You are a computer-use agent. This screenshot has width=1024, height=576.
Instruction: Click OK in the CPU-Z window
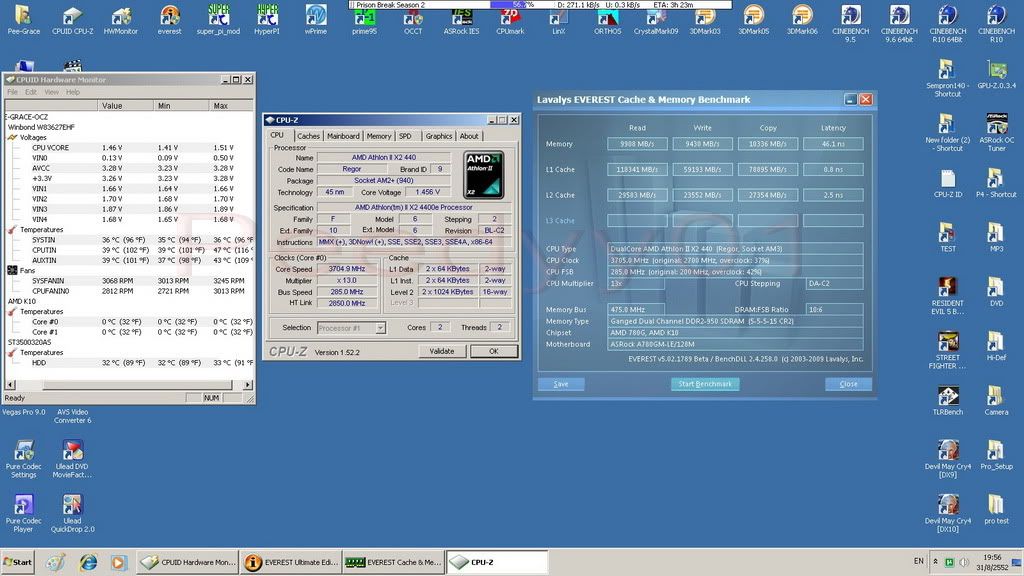coord(494,351)
